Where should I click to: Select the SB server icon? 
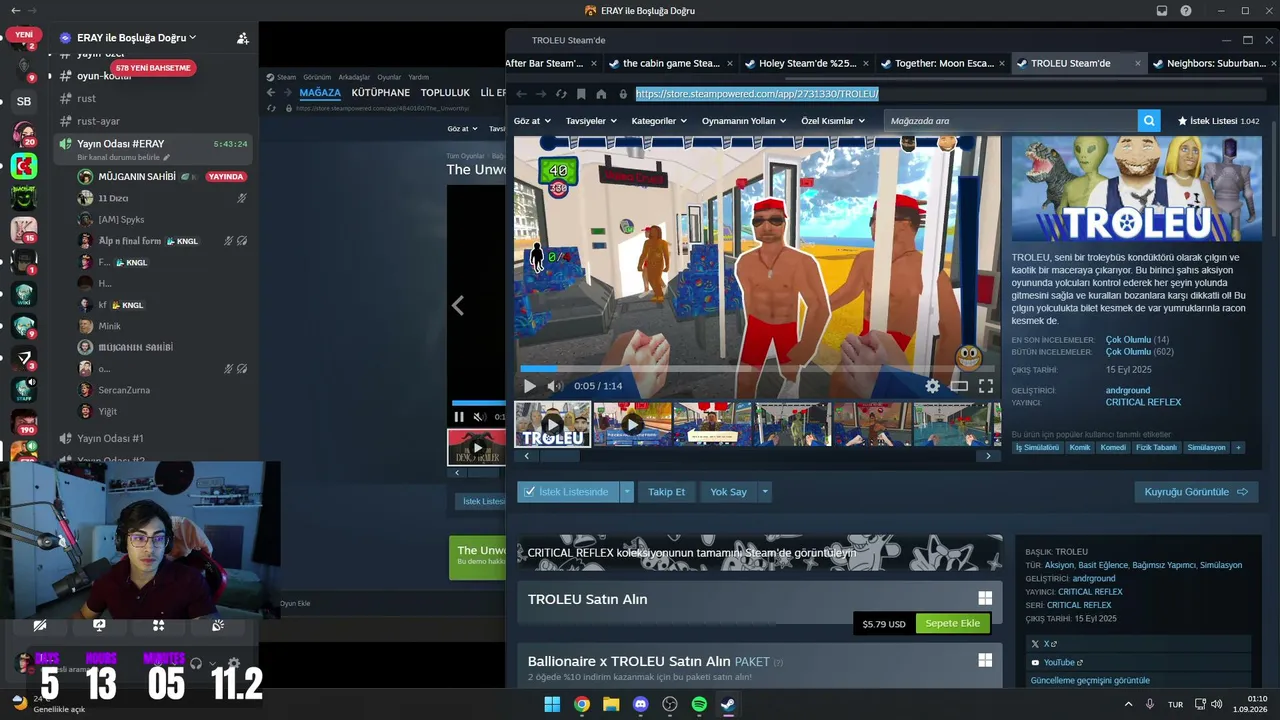24,101
